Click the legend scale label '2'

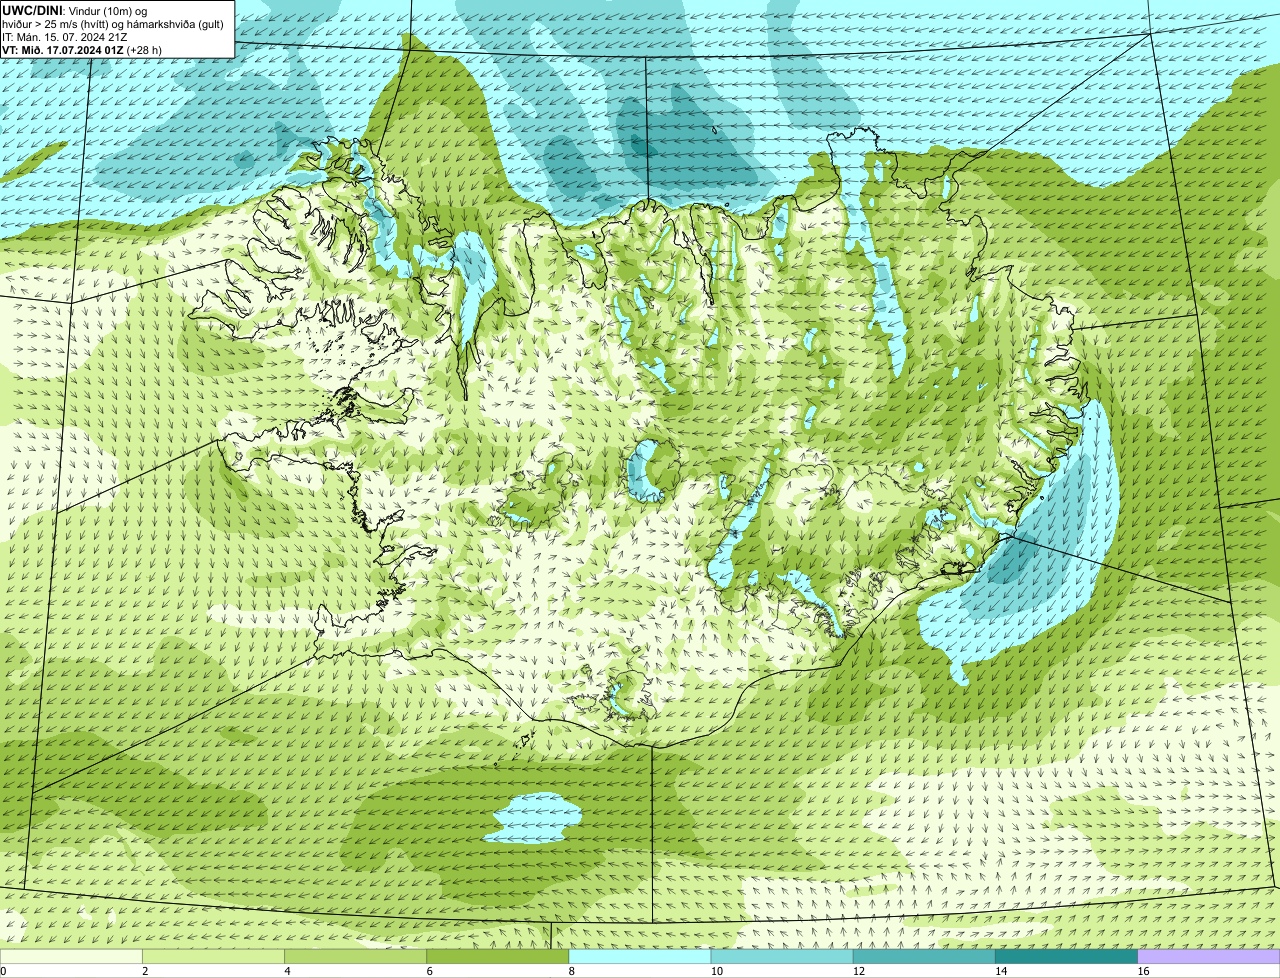point(145,971)
